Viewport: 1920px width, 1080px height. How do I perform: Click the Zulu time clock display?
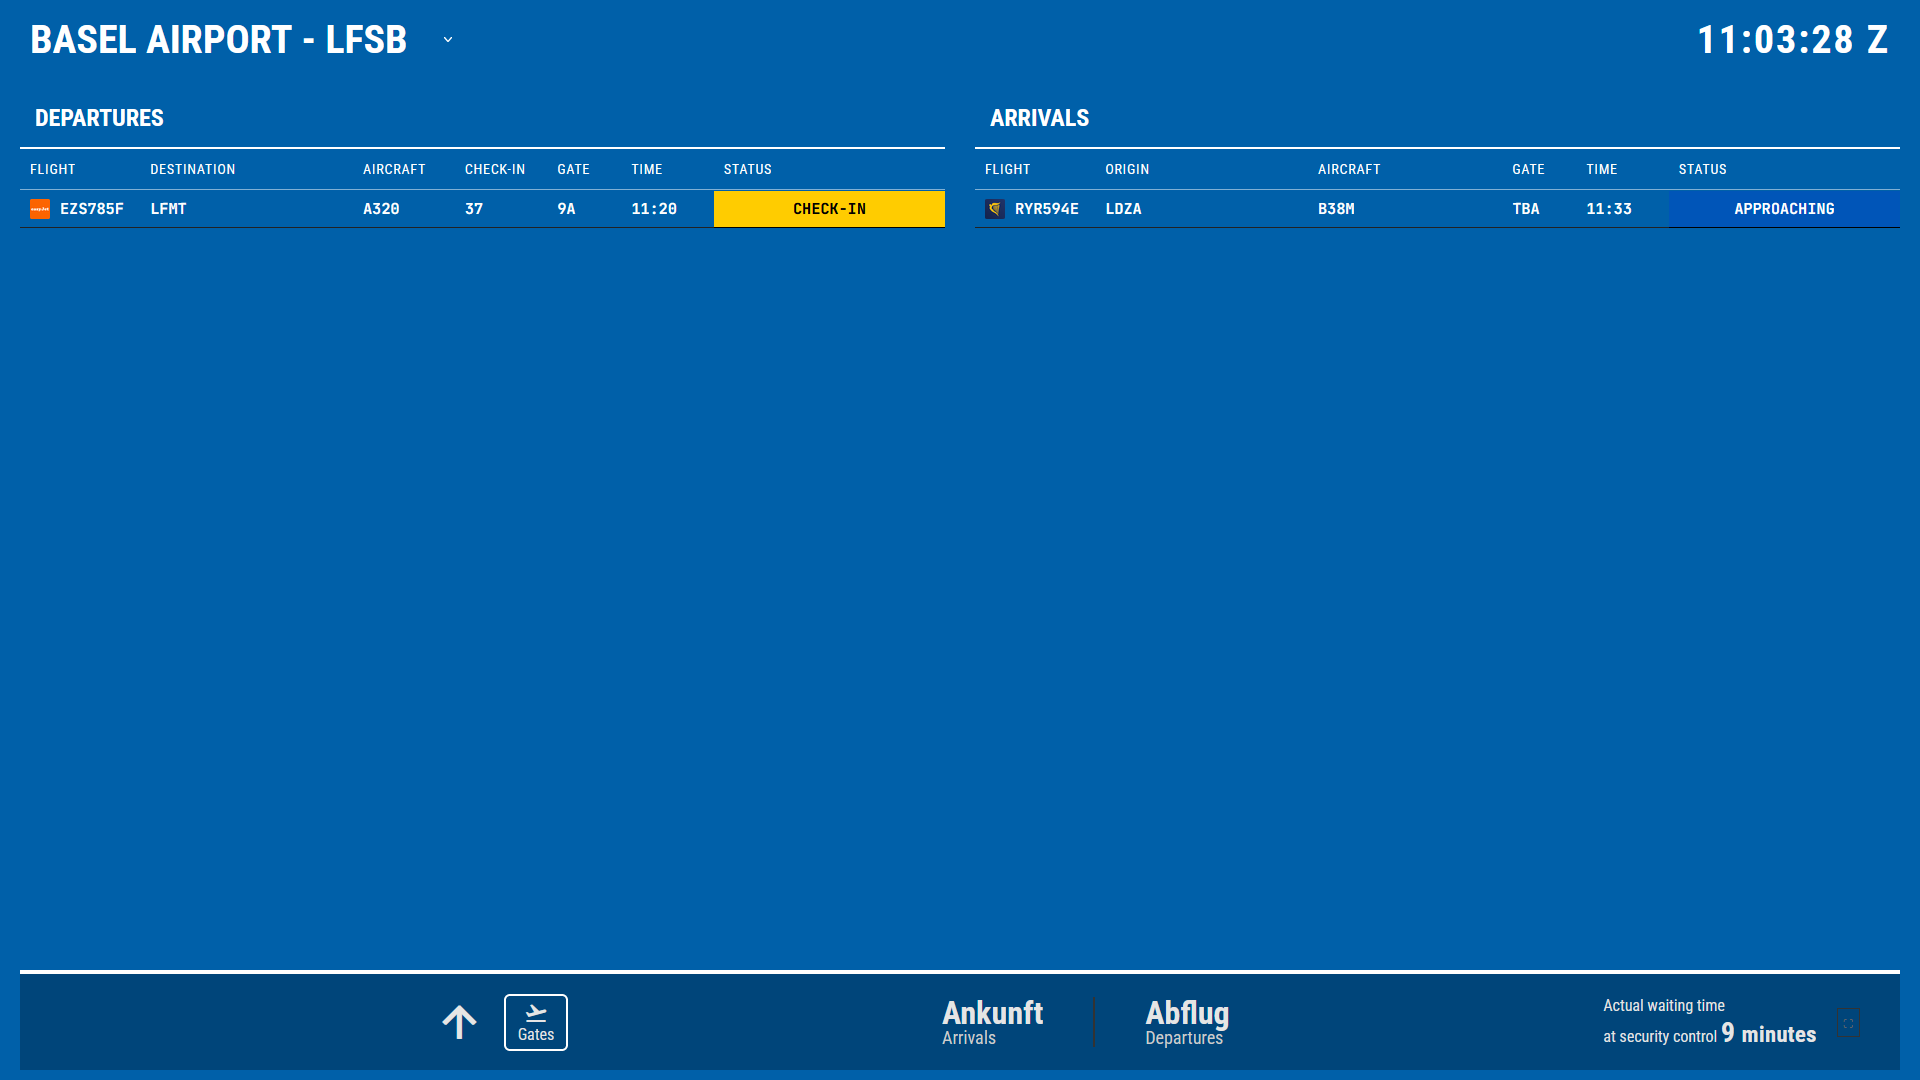click(x=1792, y=40)
